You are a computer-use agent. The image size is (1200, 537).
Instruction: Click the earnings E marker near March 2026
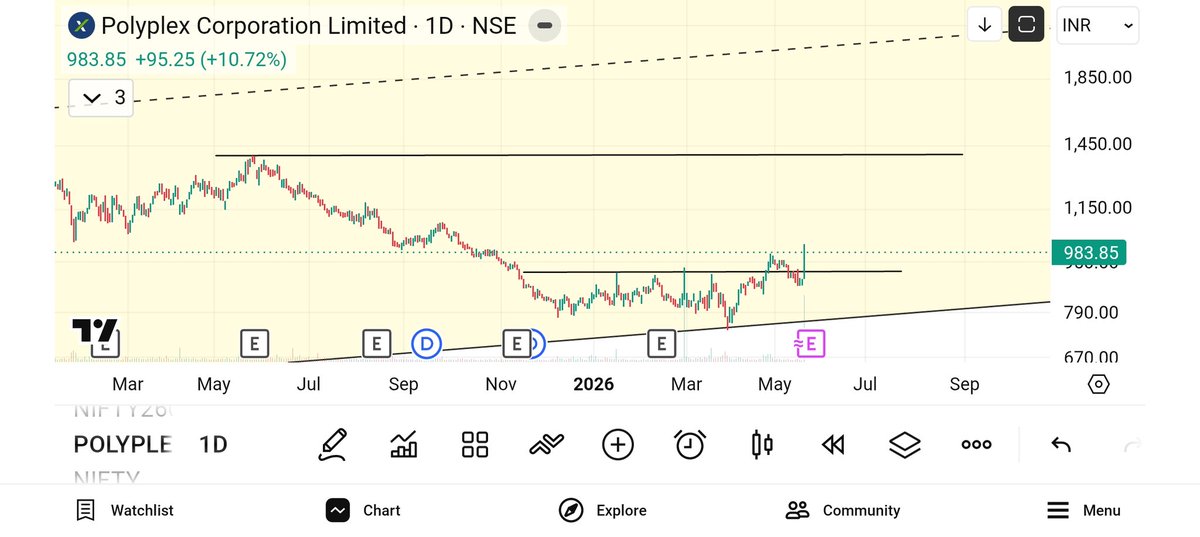coord(661,344)
